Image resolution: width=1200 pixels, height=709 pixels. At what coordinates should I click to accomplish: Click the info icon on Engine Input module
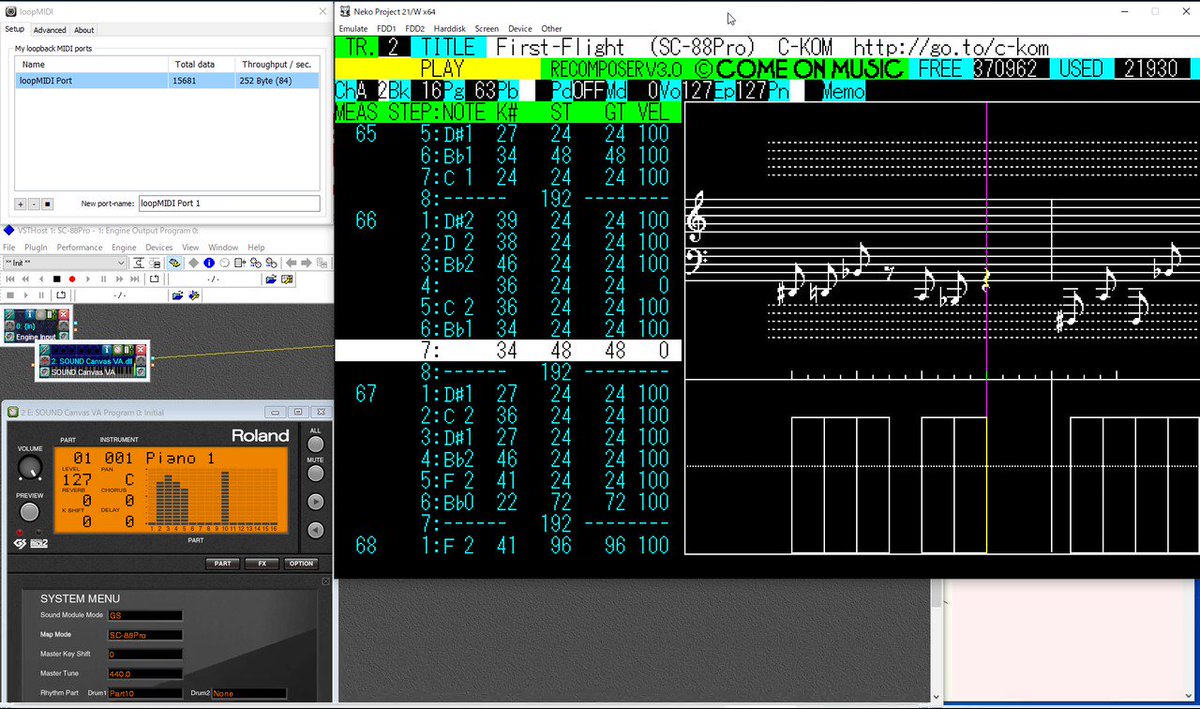coord(29,315)
